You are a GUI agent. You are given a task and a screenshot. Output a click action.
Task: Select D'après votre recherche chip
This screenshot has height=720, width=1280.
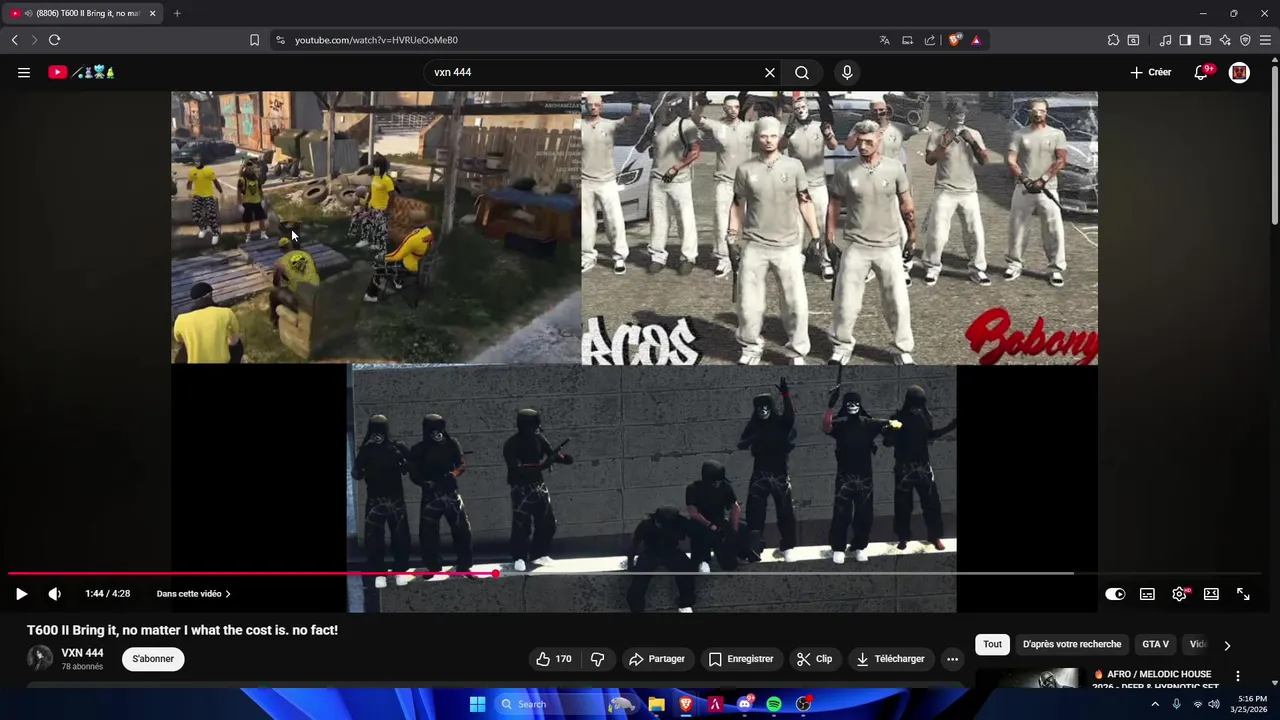1072,644
